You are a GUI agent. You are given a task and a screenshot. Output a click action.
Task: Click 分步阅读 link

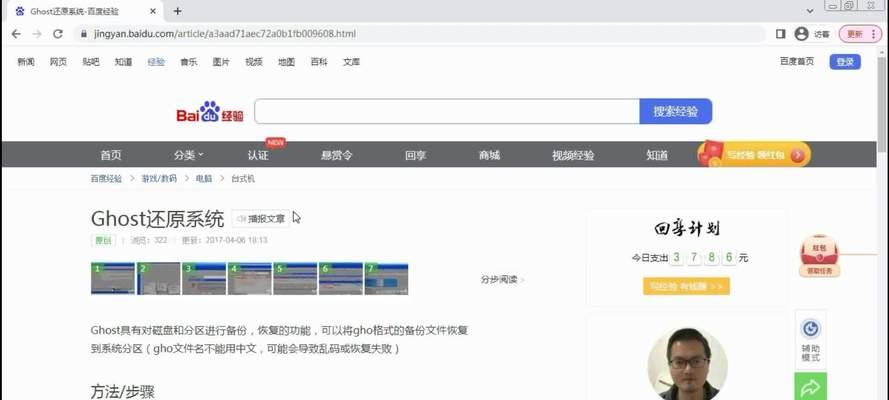[x=502, y=279]
